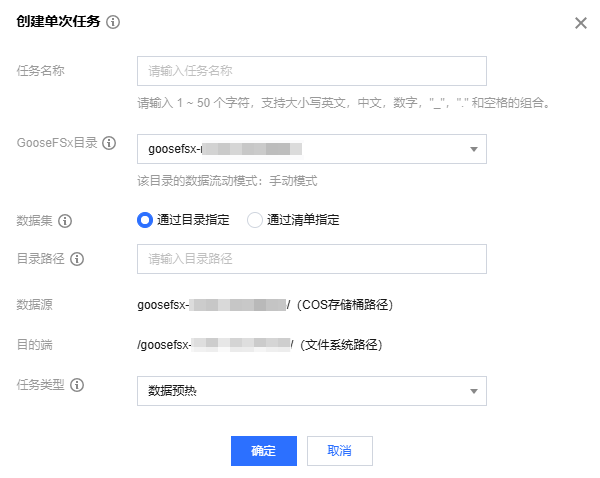Viewport: 600px width, 478px height.
Task: Open the 任务类型 combo box showing 数据预热
Action: [300, 391]
